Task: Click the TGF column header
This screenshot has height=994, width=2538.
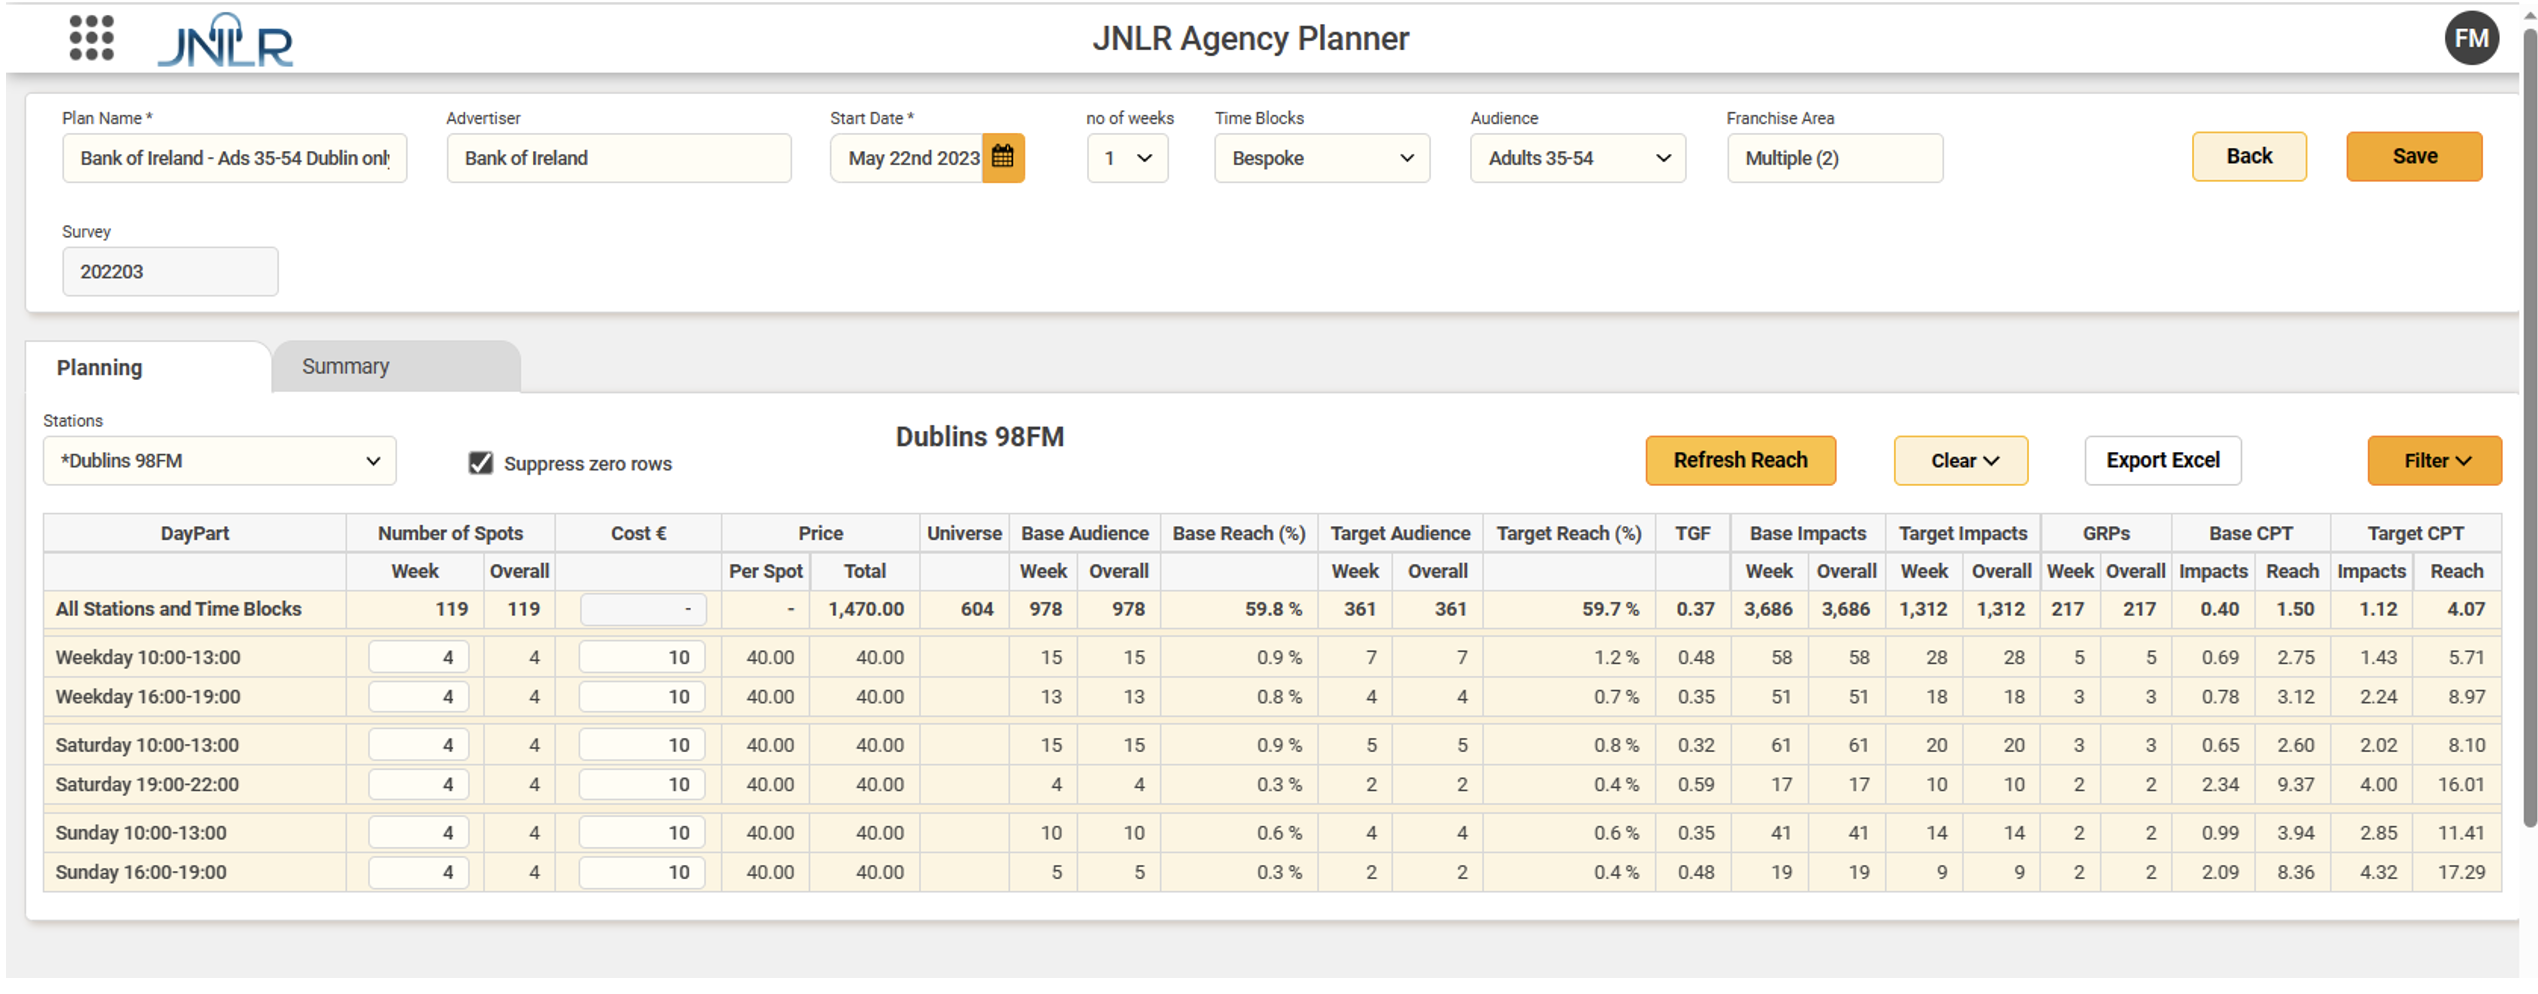Action: (1692, 533)
